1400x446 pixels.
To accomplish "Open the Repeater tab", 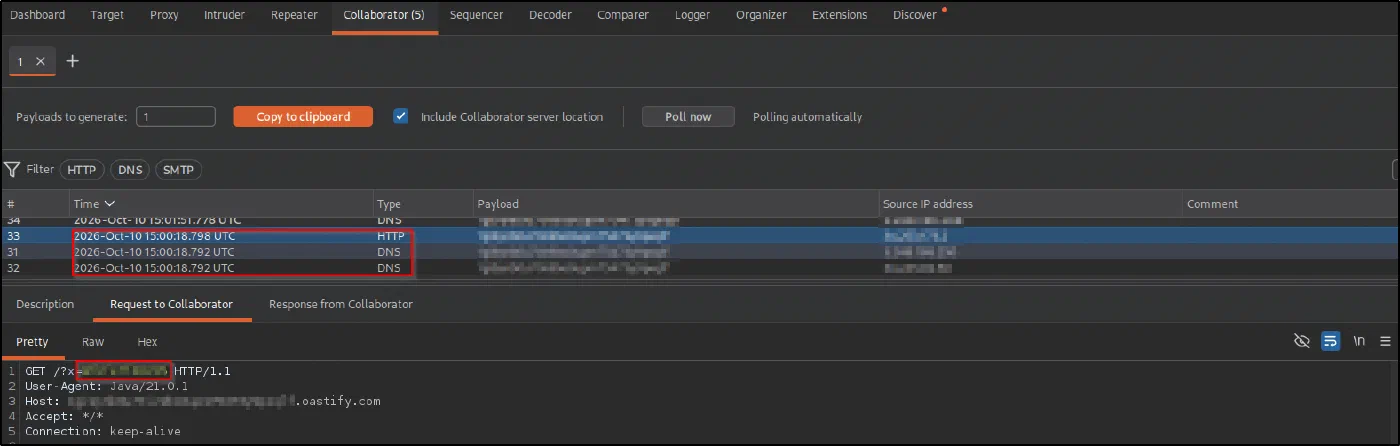I will point(294,15).
